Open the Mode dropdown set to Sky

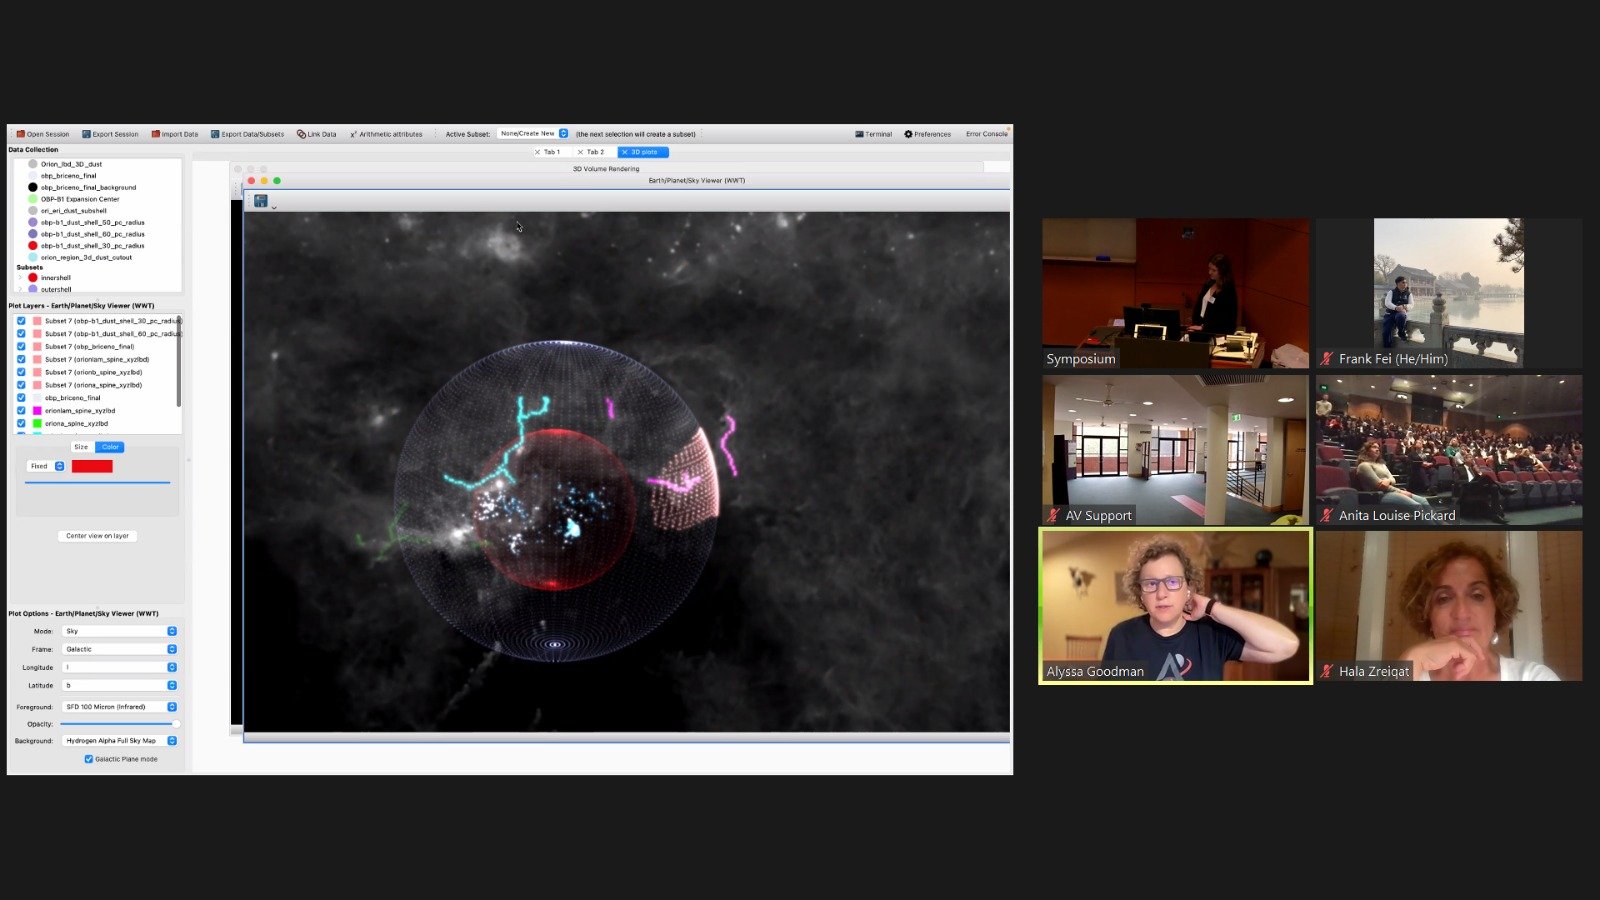[120, 631]
